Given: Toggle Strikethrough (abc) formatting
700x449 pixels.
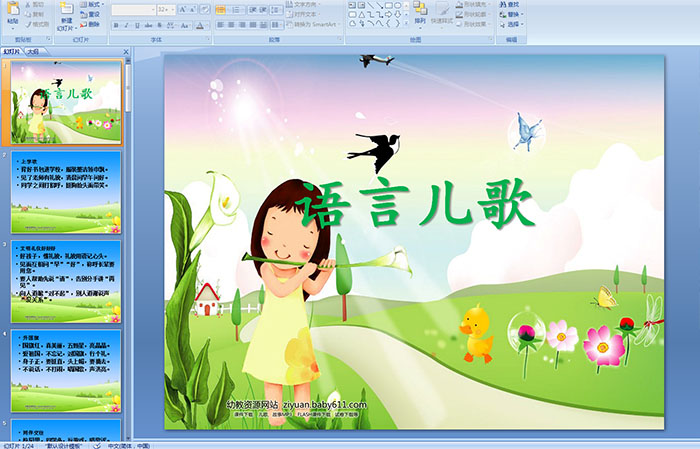Looking at the screenshot, I should tap(148, 25).
